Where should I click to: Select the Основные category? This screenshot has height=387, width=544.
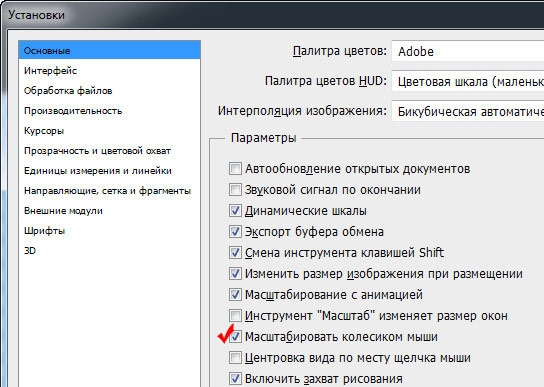coord(109,50)
